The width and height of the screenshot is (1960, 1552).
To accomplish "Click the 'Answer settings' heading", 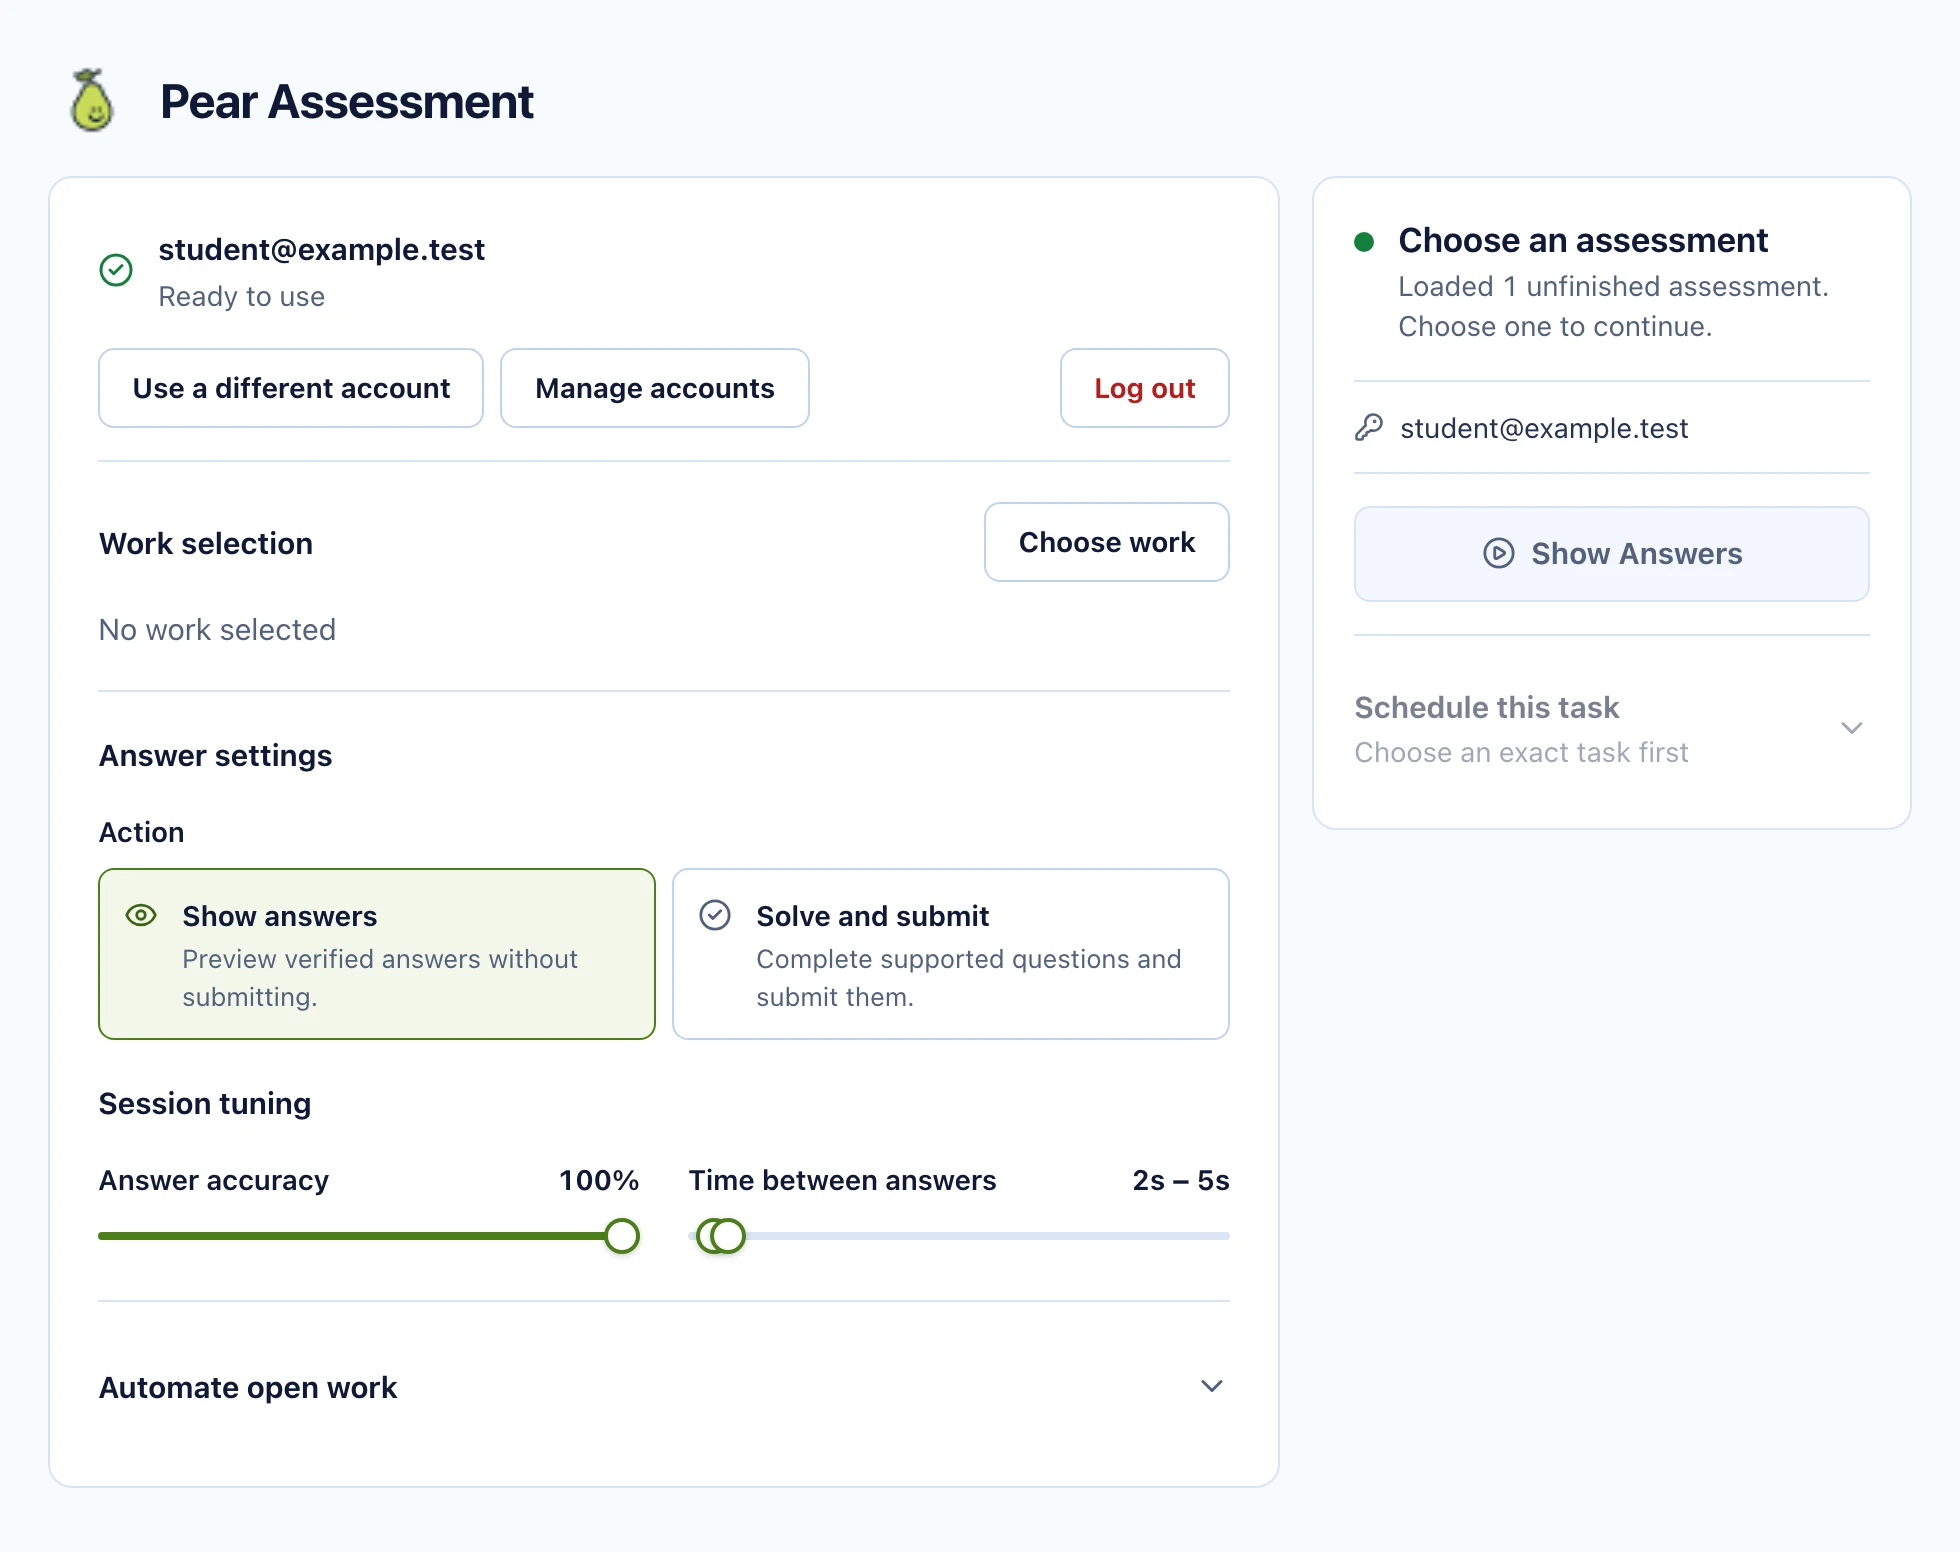I will 215,756.
